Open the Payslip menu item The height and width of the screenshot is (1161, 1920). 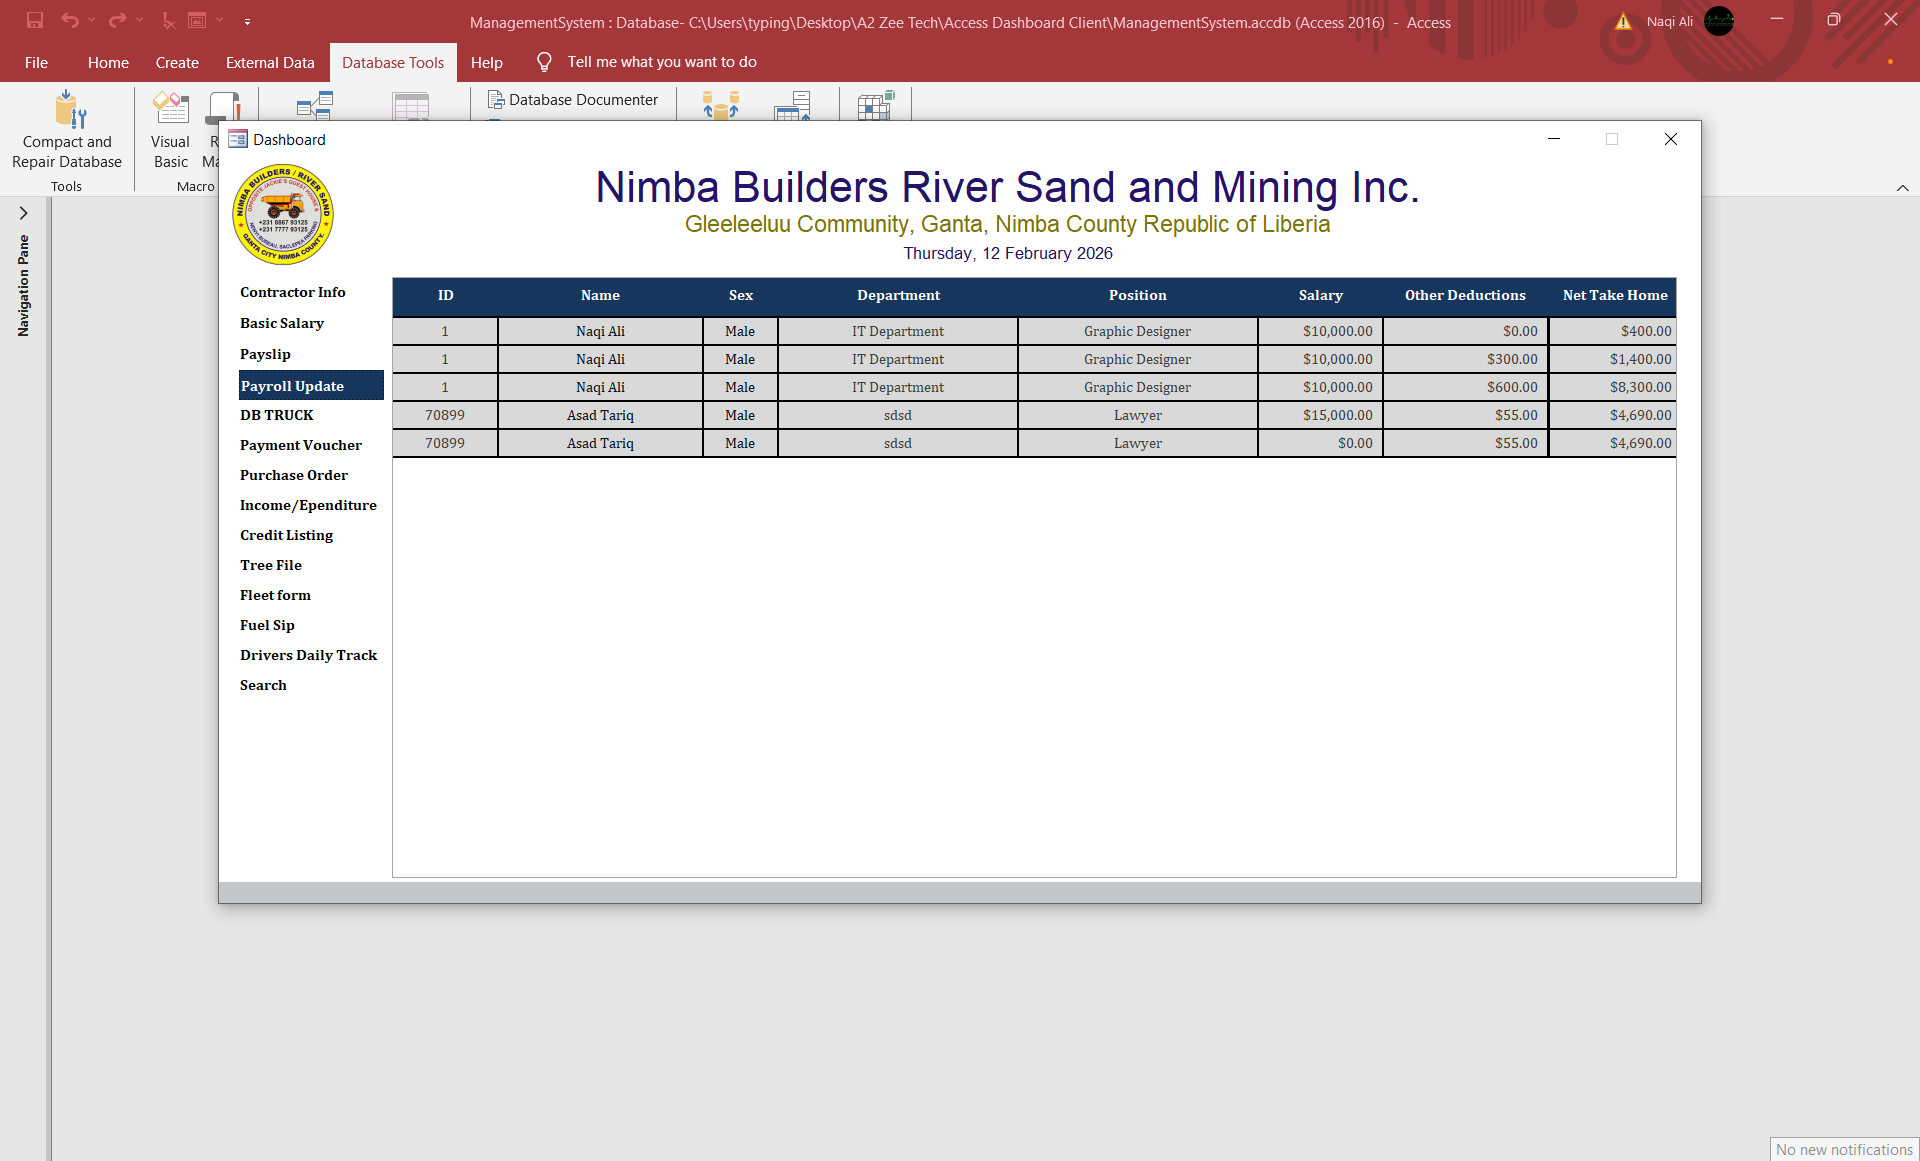click(265, 354)
